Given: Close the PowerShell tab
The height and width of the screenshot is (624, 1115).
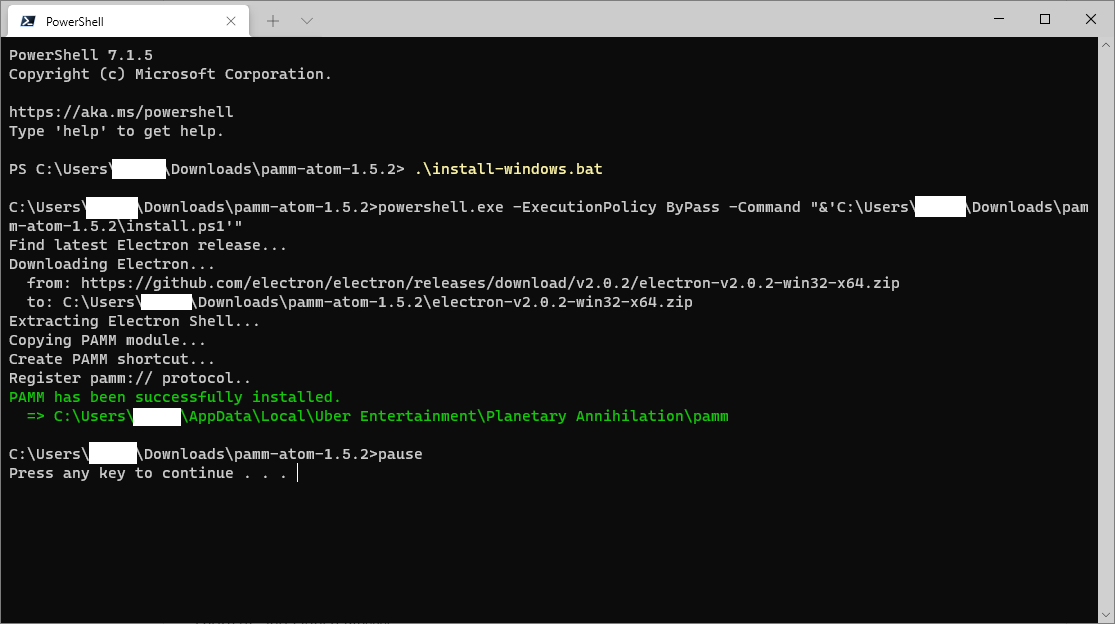Looking at the screenshot, I should click(232, 21).
